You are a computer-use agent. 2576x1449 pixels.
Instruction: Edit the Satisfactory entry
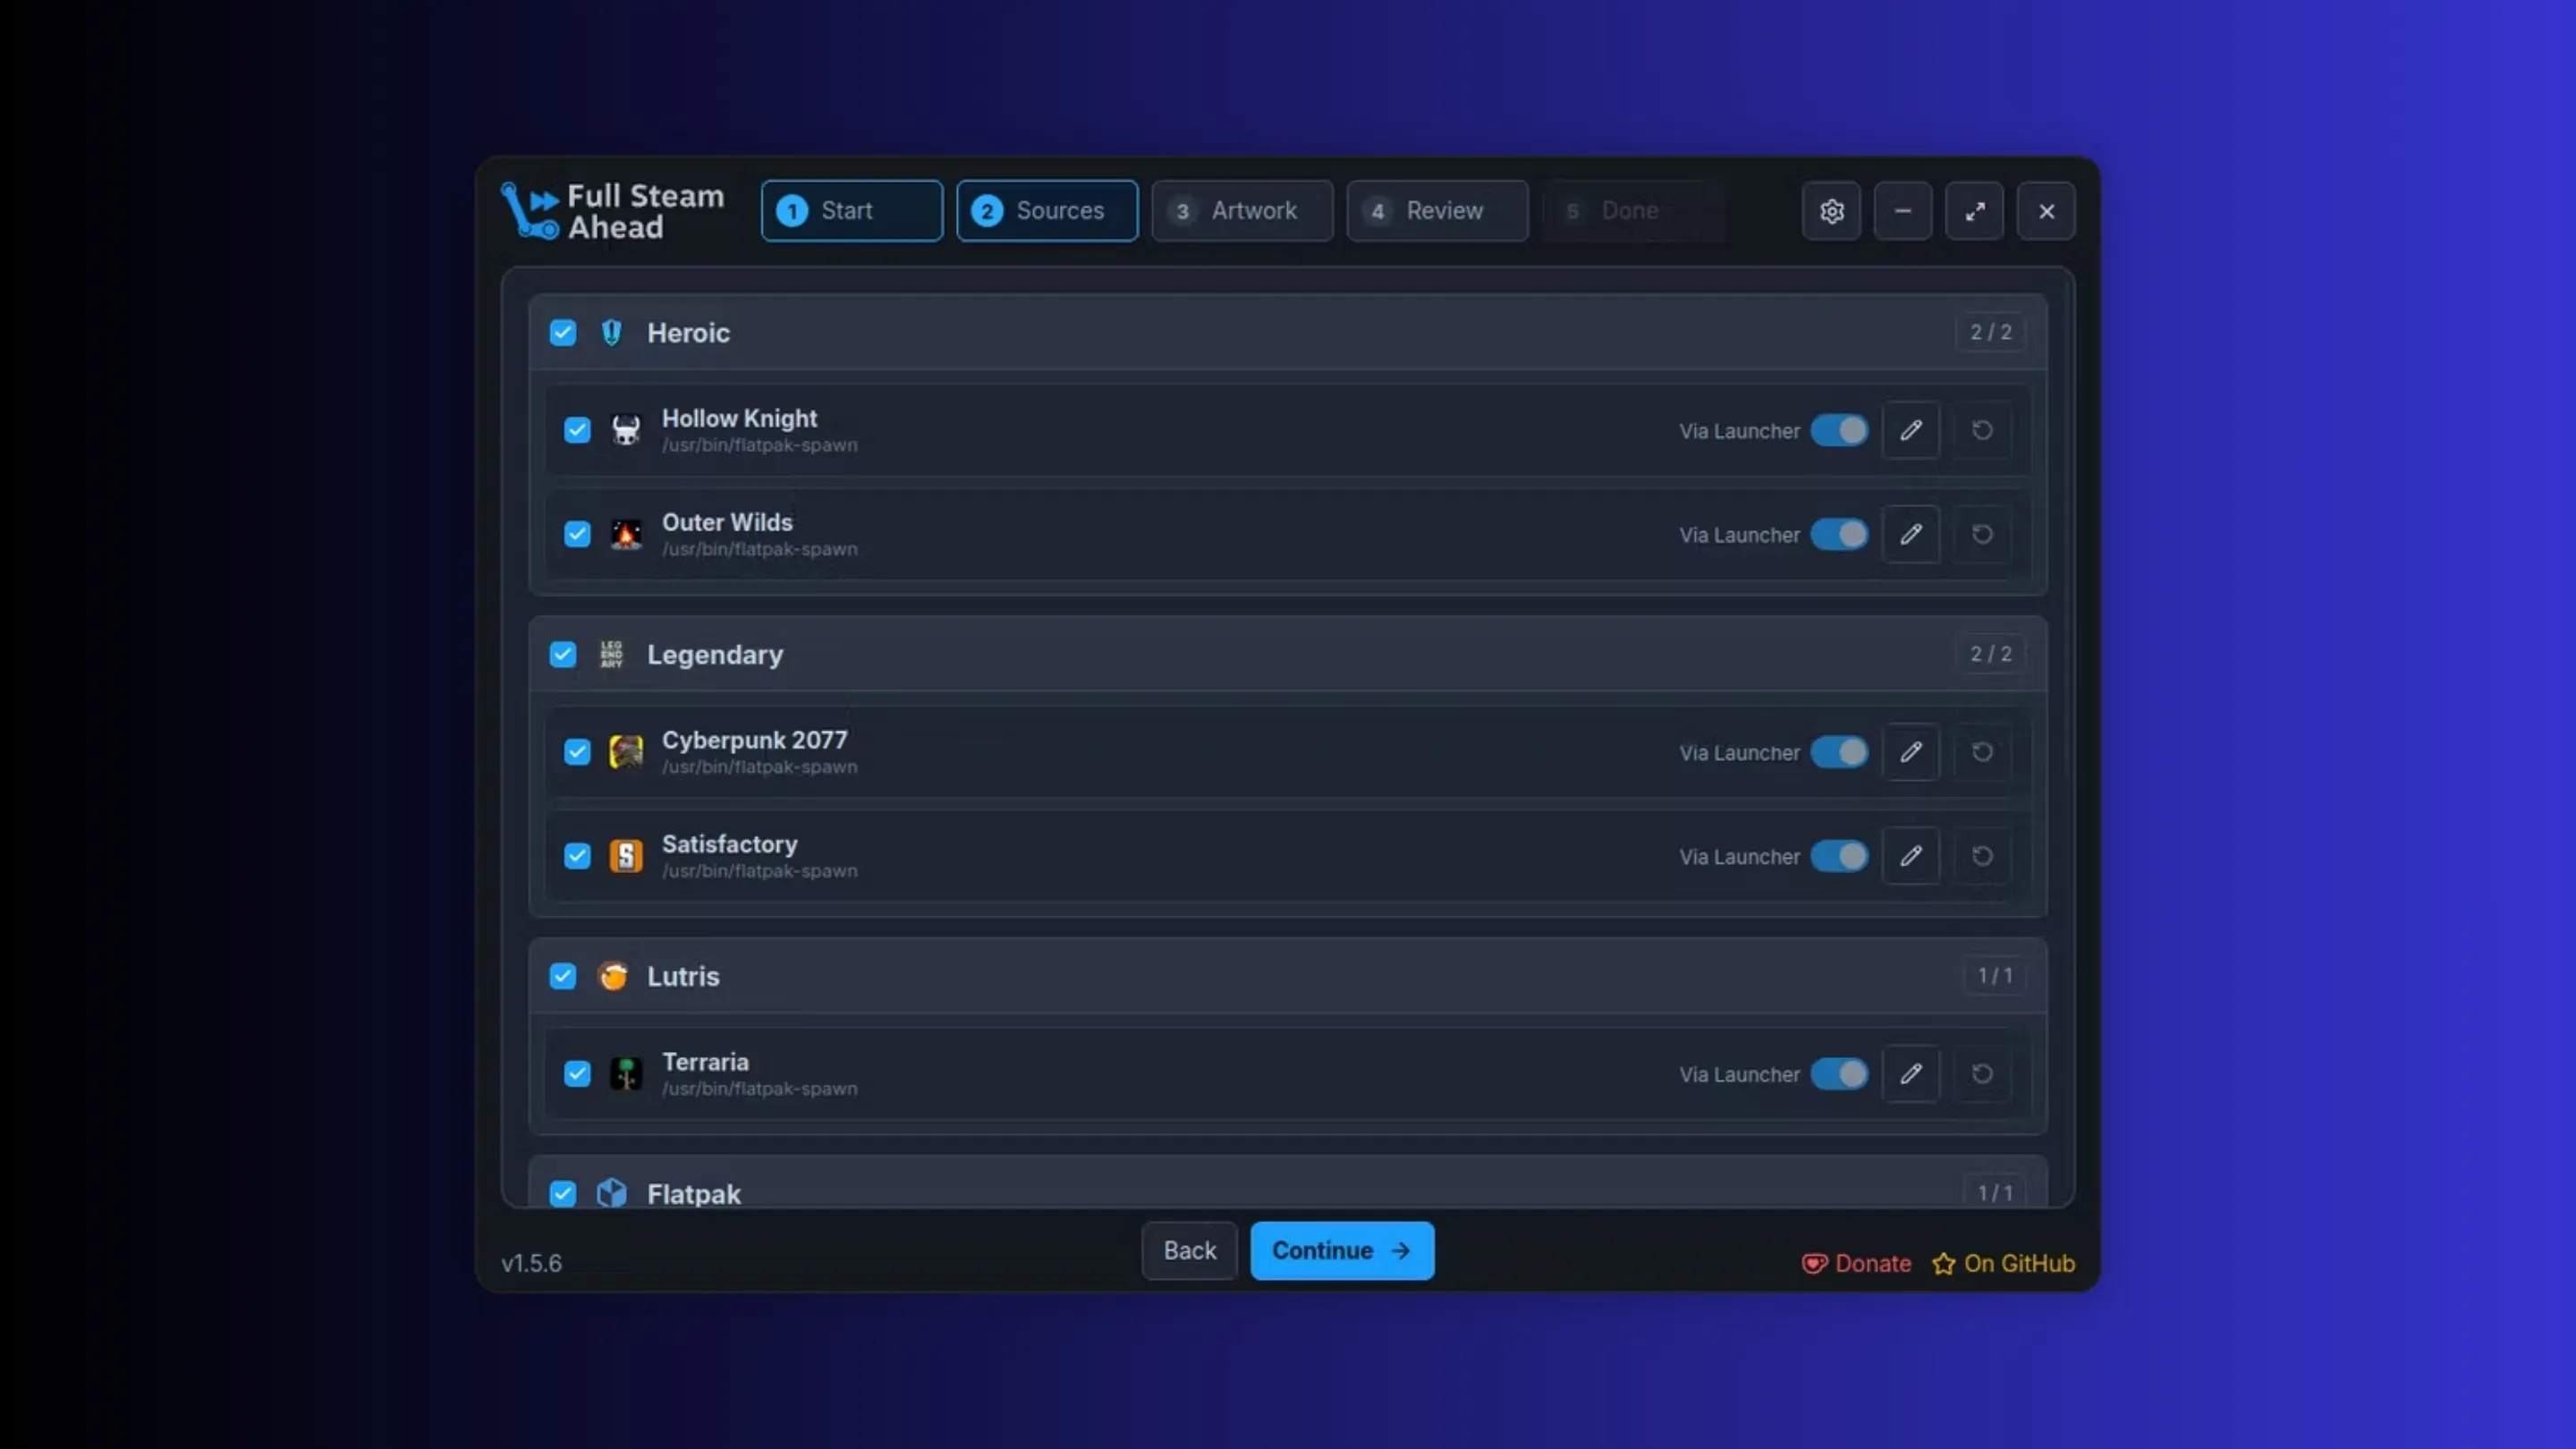[x=1911, y=856]
